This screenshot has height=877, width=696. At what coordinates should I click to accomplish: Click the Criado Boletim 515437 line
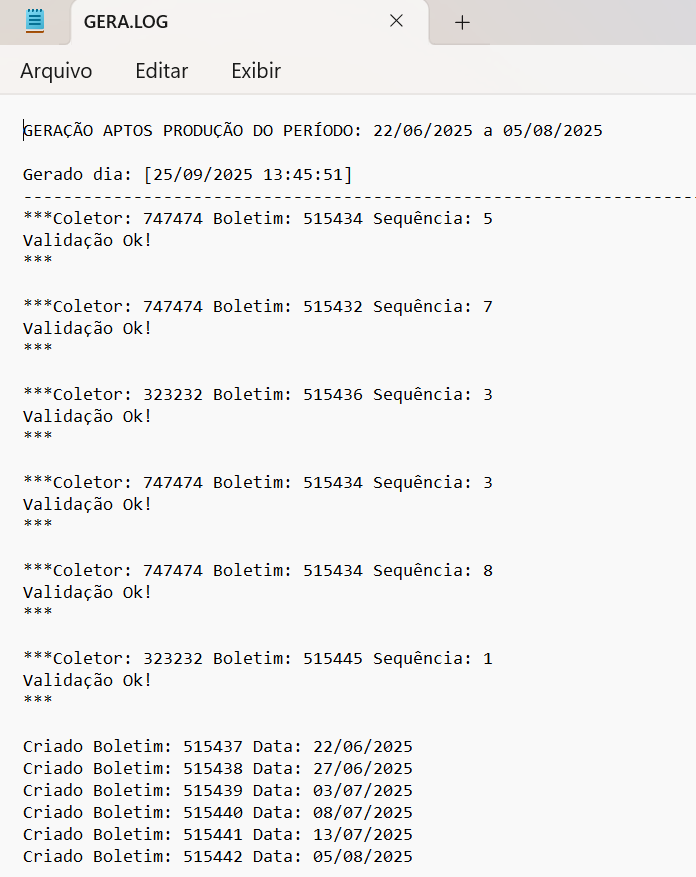tap(217, 747)
